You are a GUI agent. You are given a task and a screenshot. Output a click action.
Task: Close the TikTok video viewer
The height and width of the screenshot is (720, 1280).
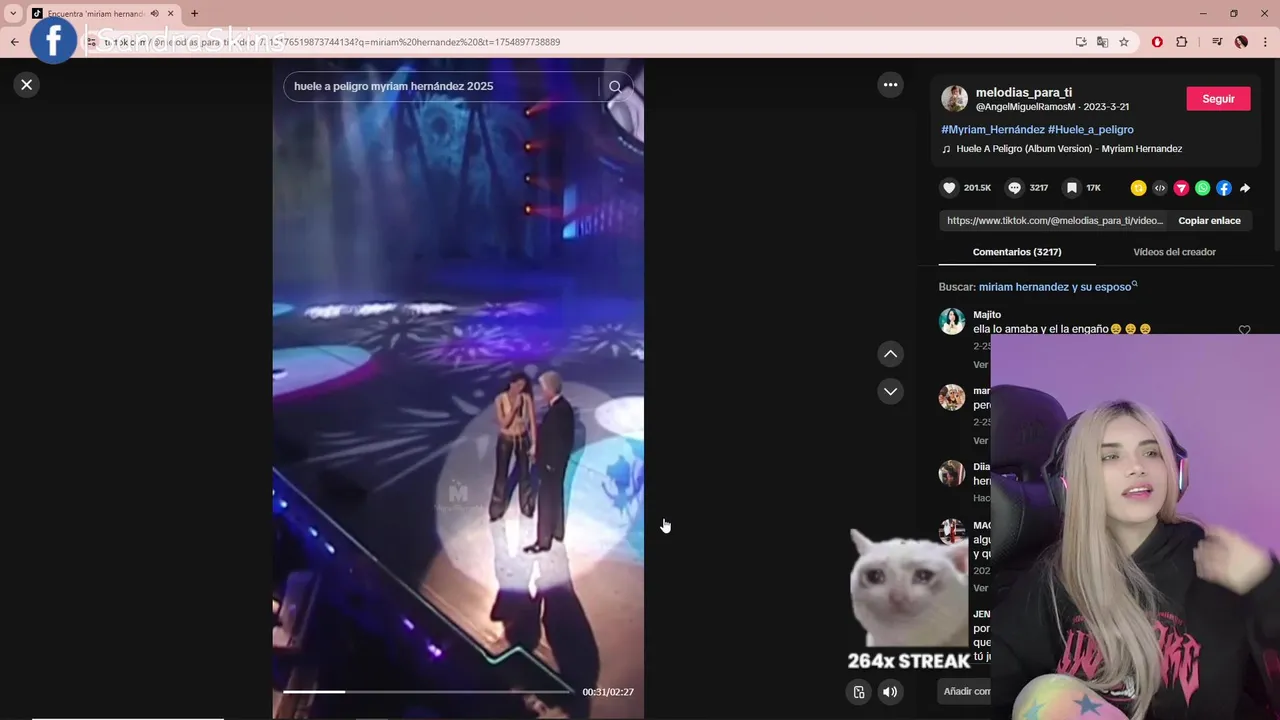coord(27,85)
